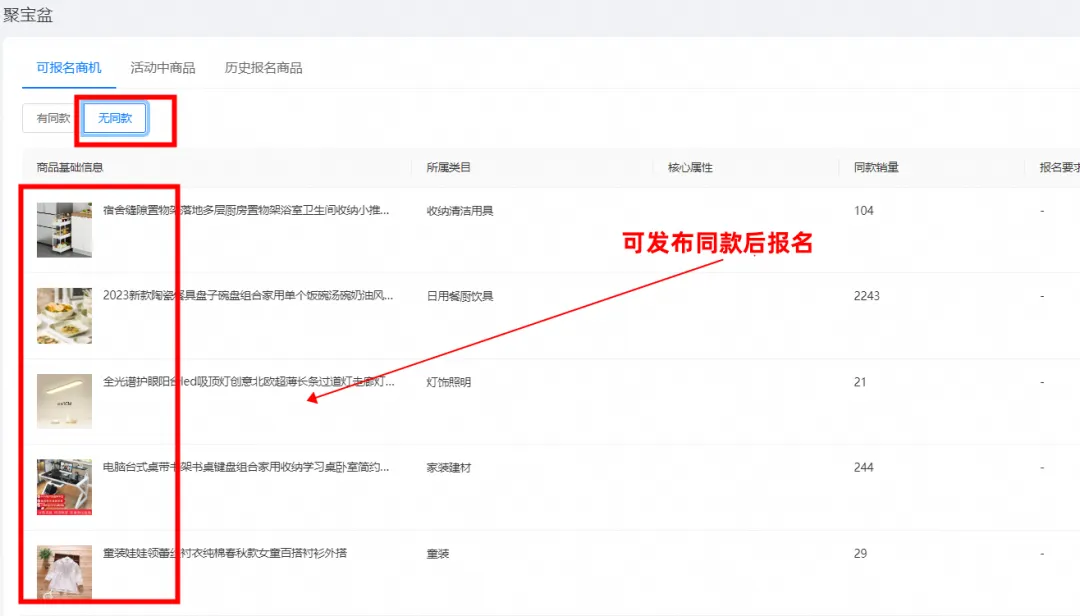Click the 全光谱护眼 ceiling light title
Viewport: 1080px width, 616px height.
point(248,382)
